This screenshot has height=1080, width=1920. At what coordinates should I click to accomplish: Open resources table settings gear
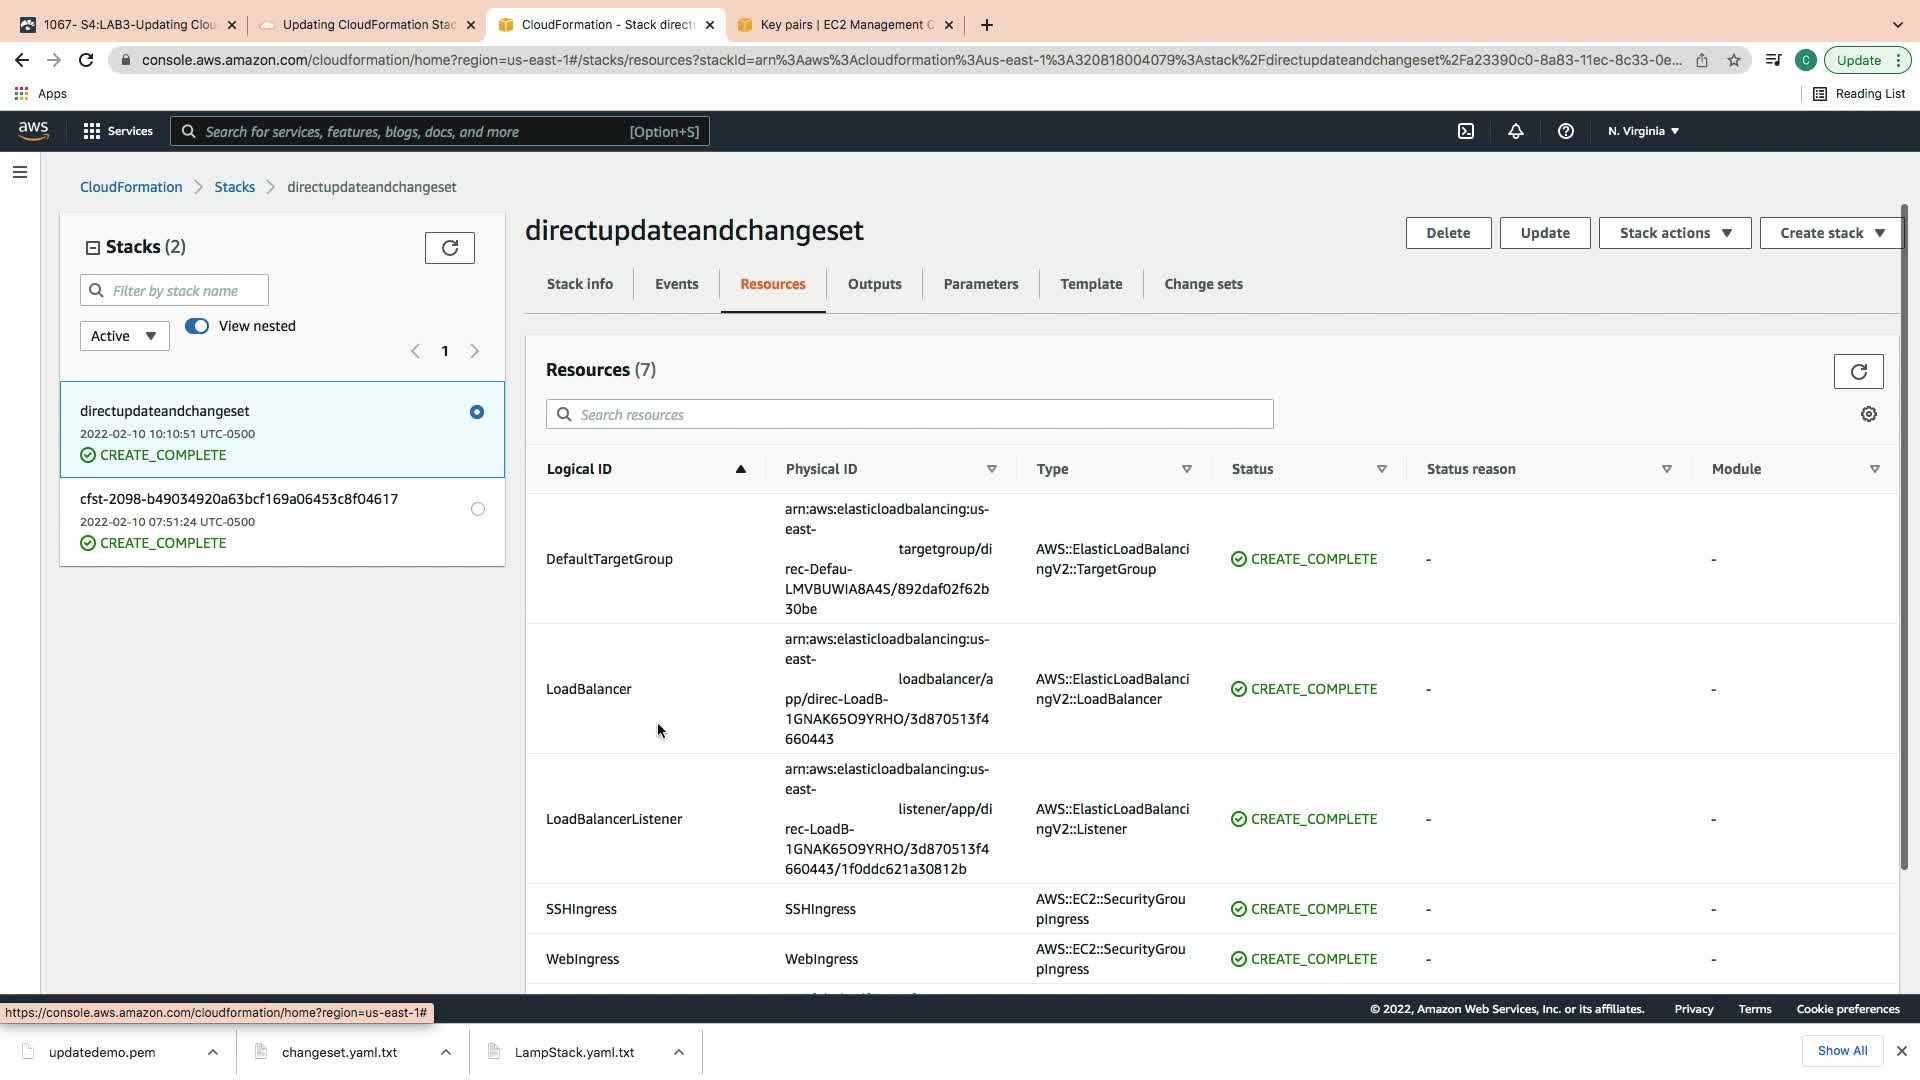pyautogui.click(x=1868, y=414)
